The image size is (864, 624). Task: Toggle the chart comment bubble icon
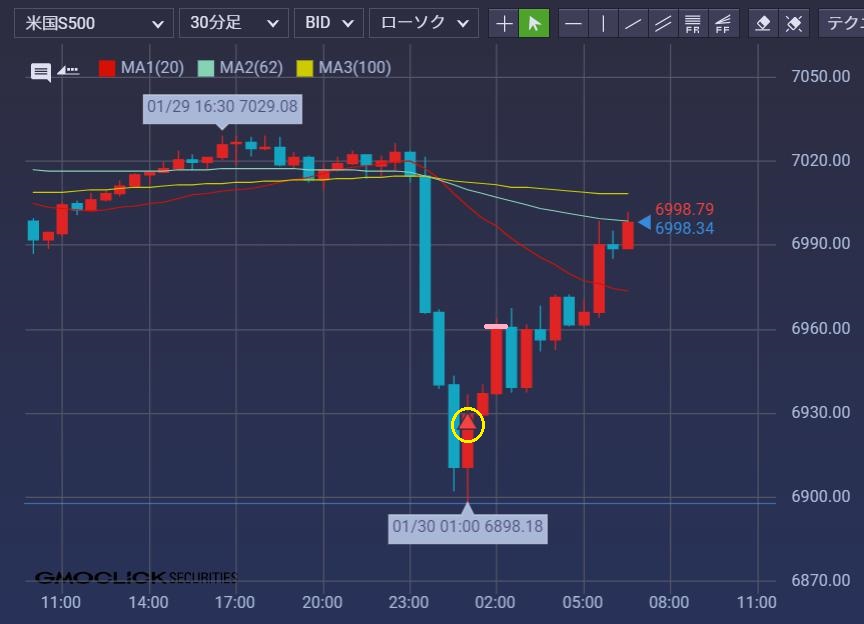click(x=41, y=71)
